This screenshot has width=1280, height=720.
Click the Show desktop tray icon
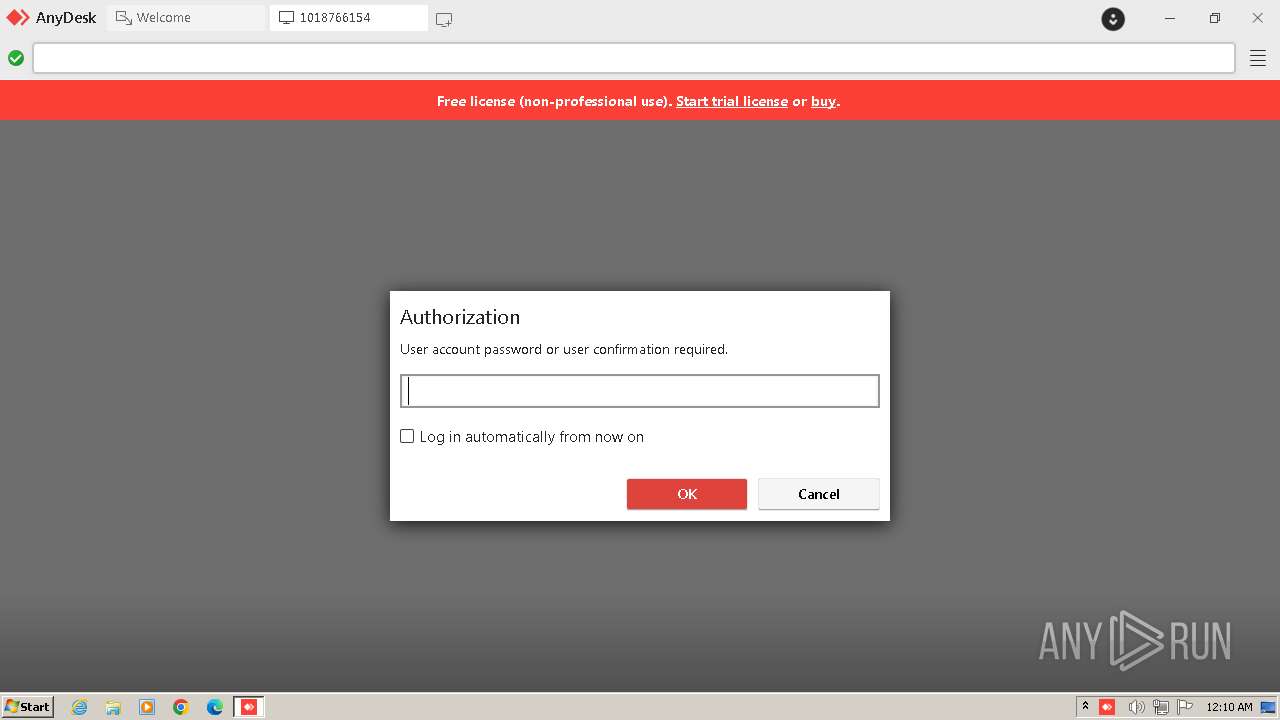(x=1268, y=707)
